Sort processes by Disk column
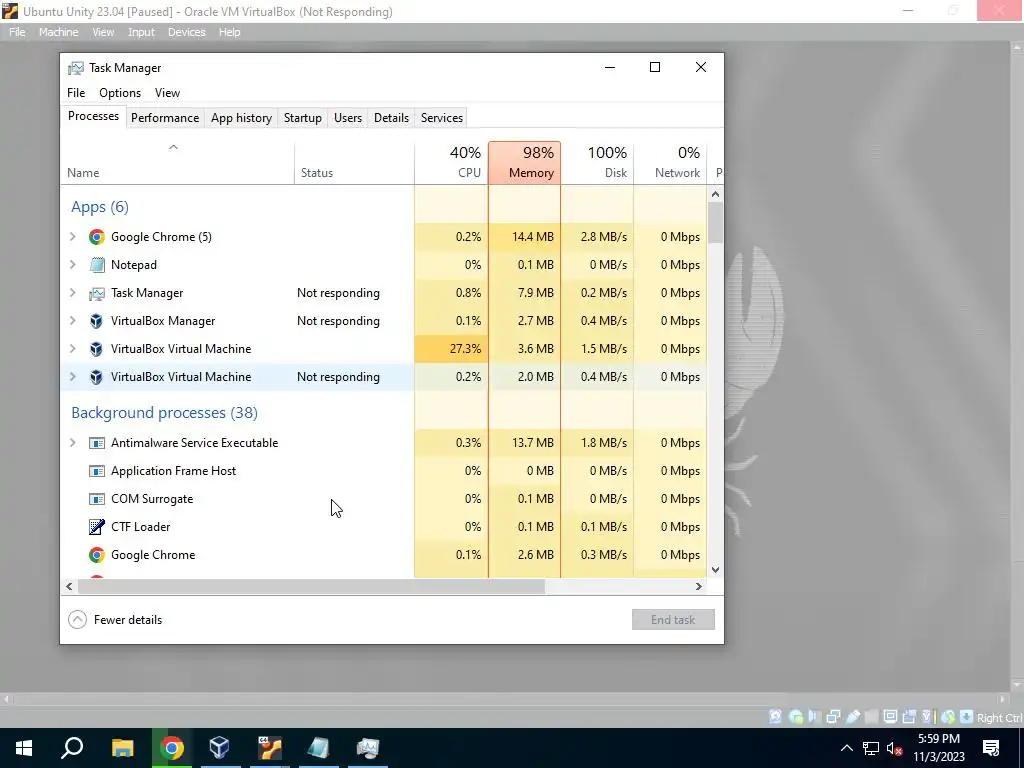 [x=597, y=163]
